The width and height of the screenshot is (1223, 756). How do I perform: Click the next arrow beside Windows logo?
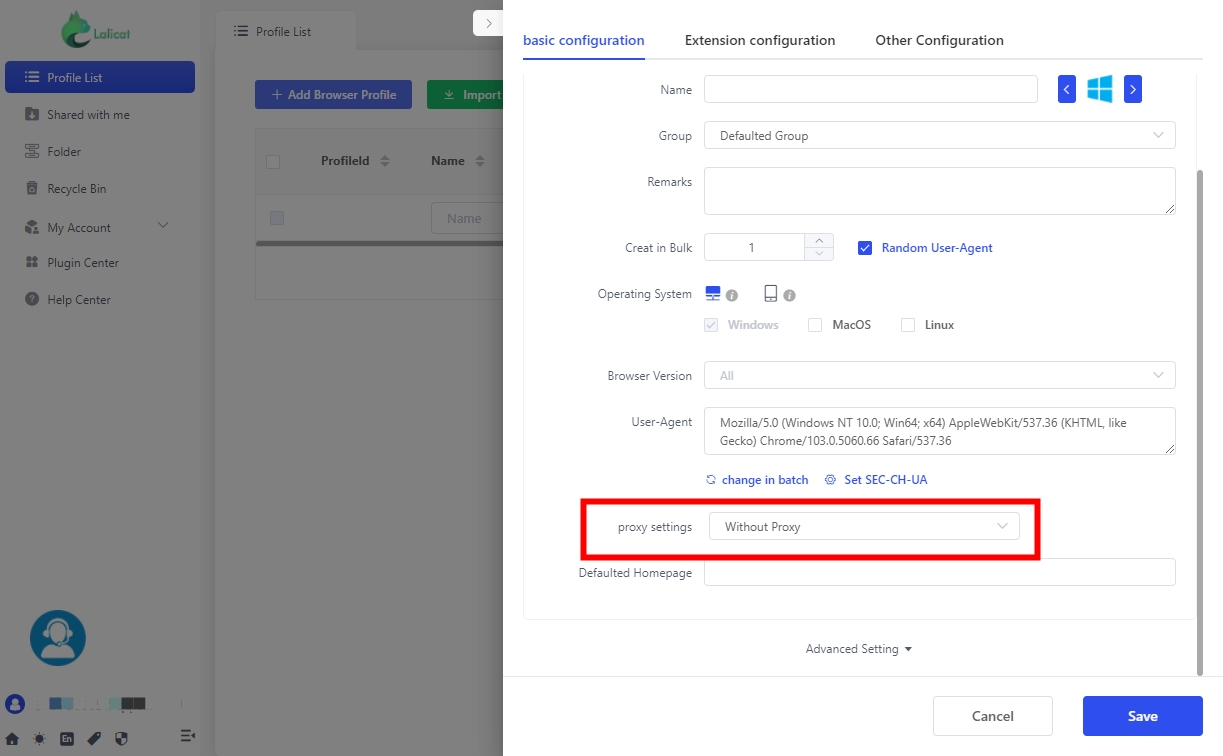click(1132, 90)
